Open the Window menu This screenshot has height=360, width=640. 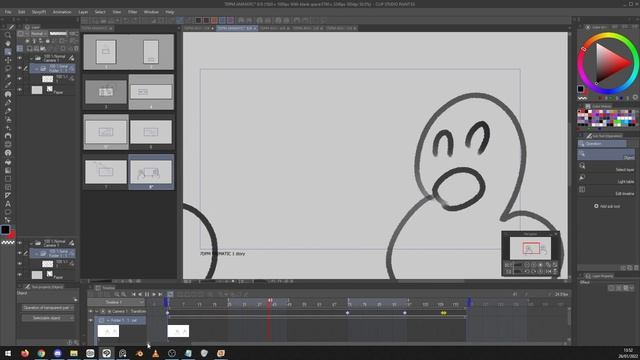point(151,12)
